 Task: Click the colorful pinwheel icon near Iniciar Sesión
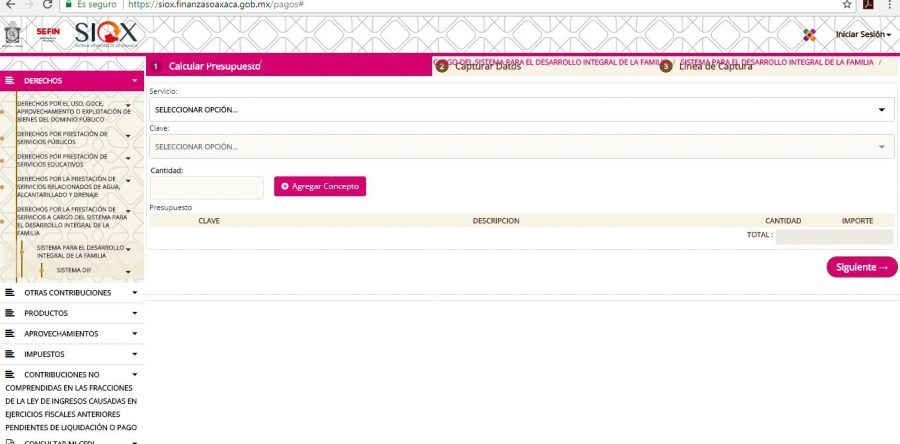810,35
